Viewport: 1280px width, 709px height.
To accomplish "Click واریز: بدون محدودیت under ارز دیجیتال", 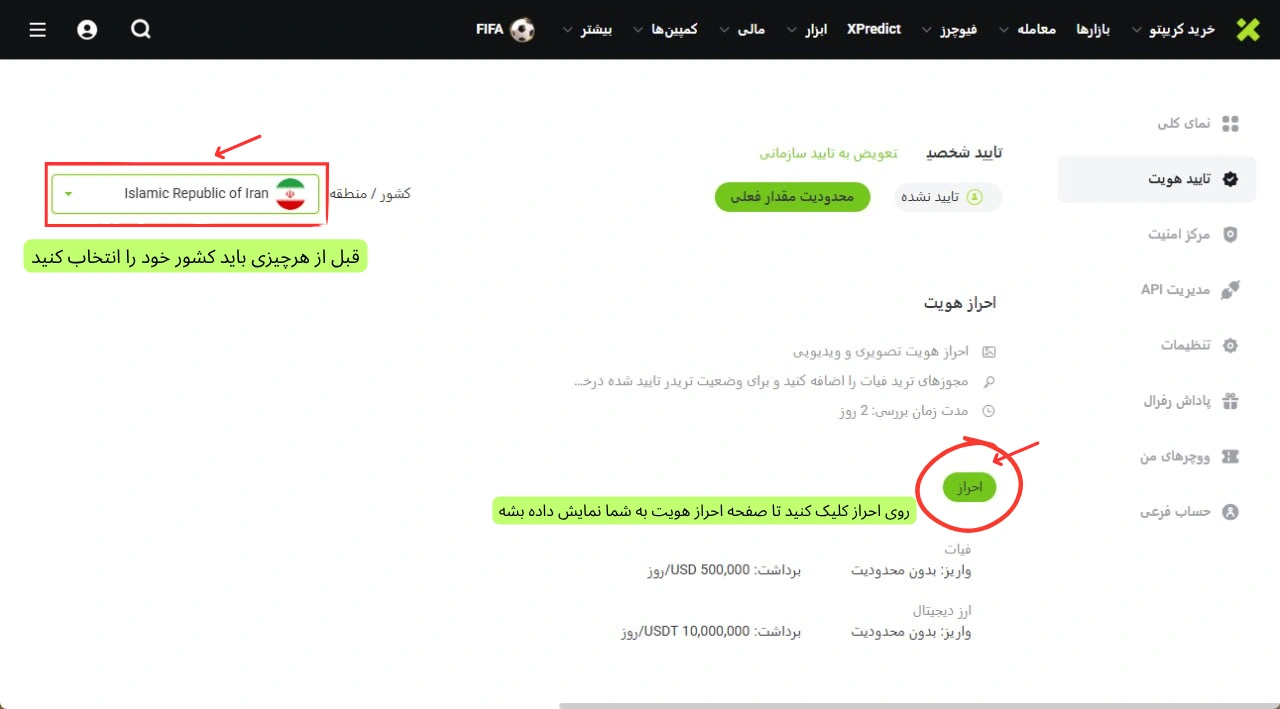I will pos(911,631).
